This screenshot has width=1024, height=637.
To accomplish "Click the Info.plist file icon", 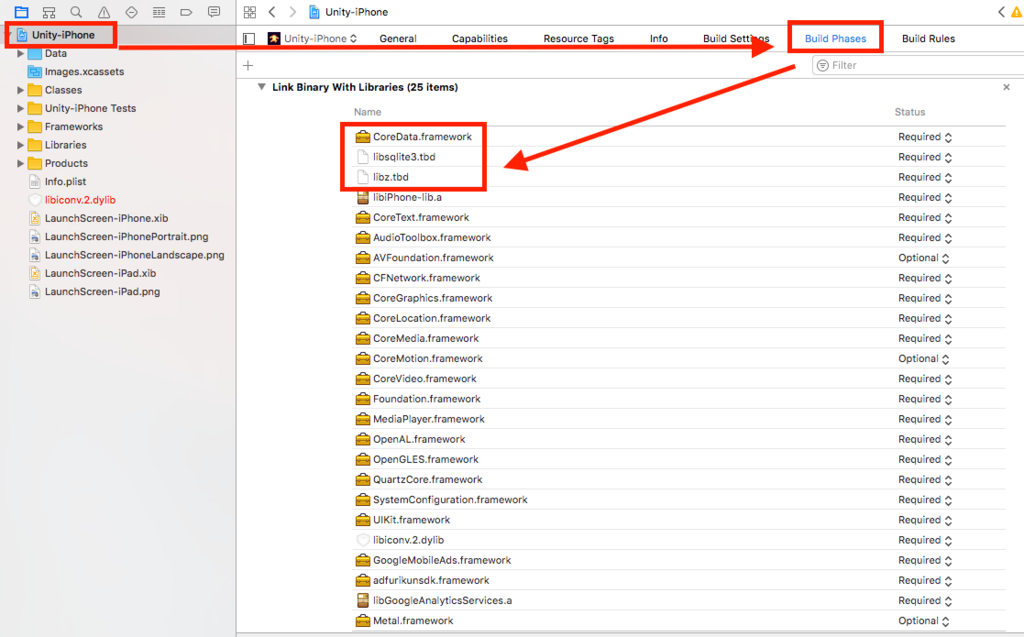I will pyautogui.click(x=35, y=182).
